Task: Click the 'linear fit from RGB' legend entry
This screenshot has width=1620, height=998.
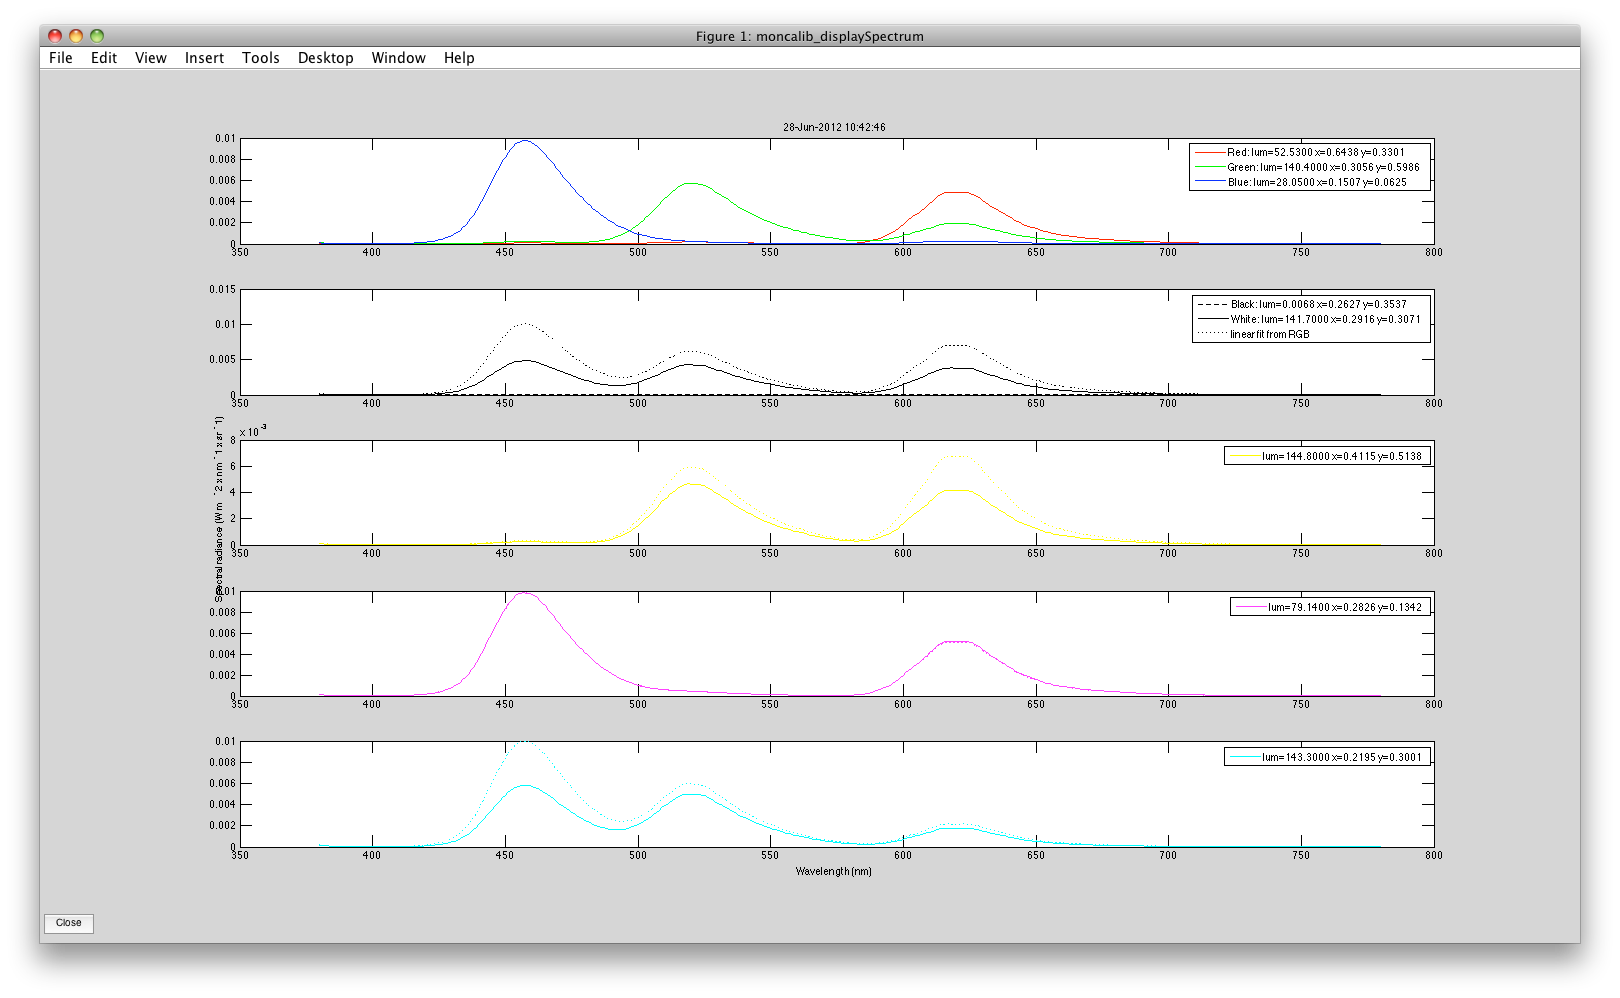Action: click(1254, 334)
